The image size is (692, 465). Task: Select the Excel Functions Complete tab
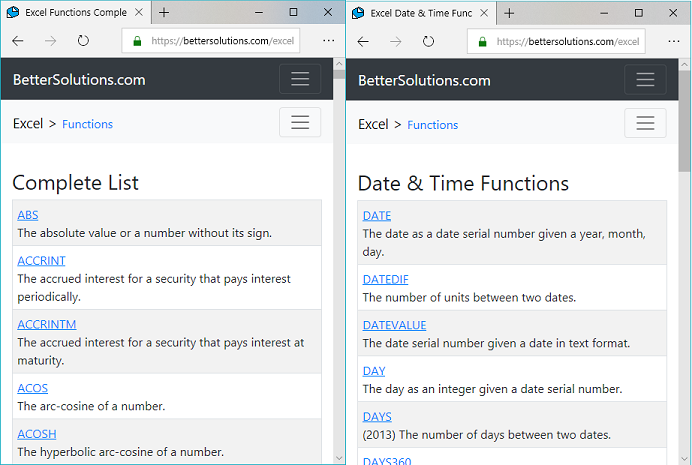[75, 12]
